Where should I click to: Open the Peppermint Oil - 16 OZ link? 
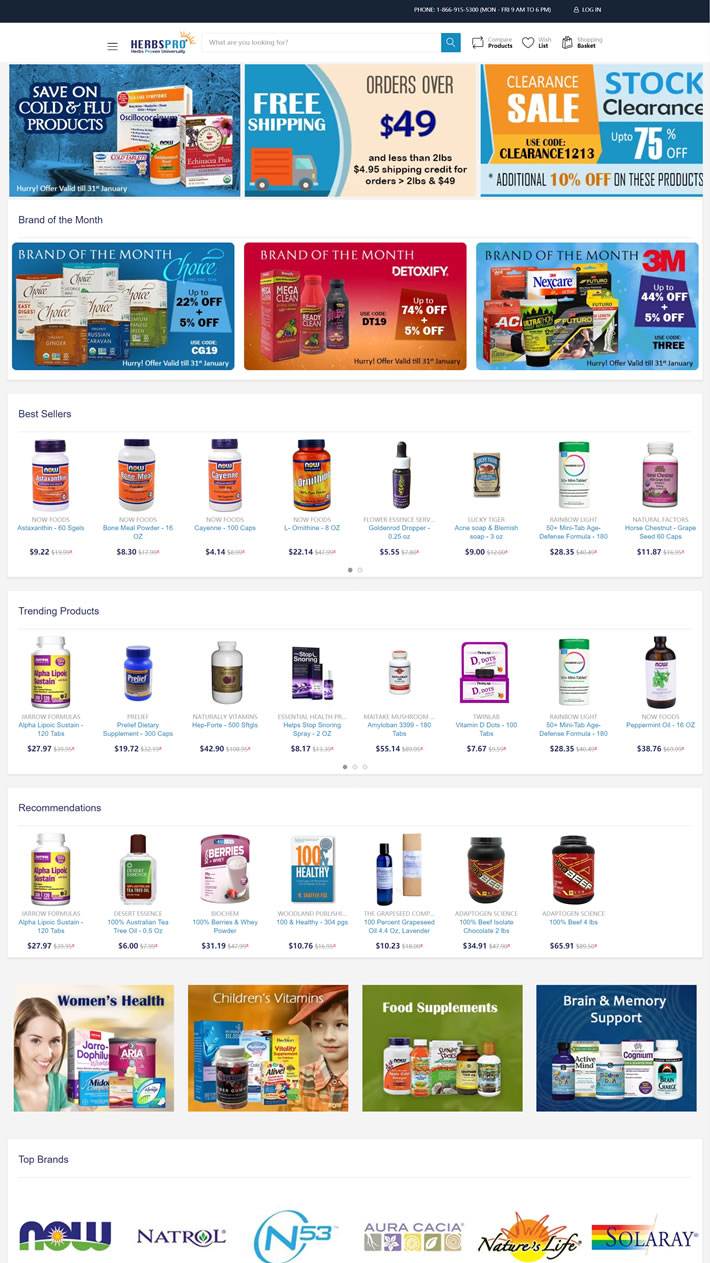(661, 725)
